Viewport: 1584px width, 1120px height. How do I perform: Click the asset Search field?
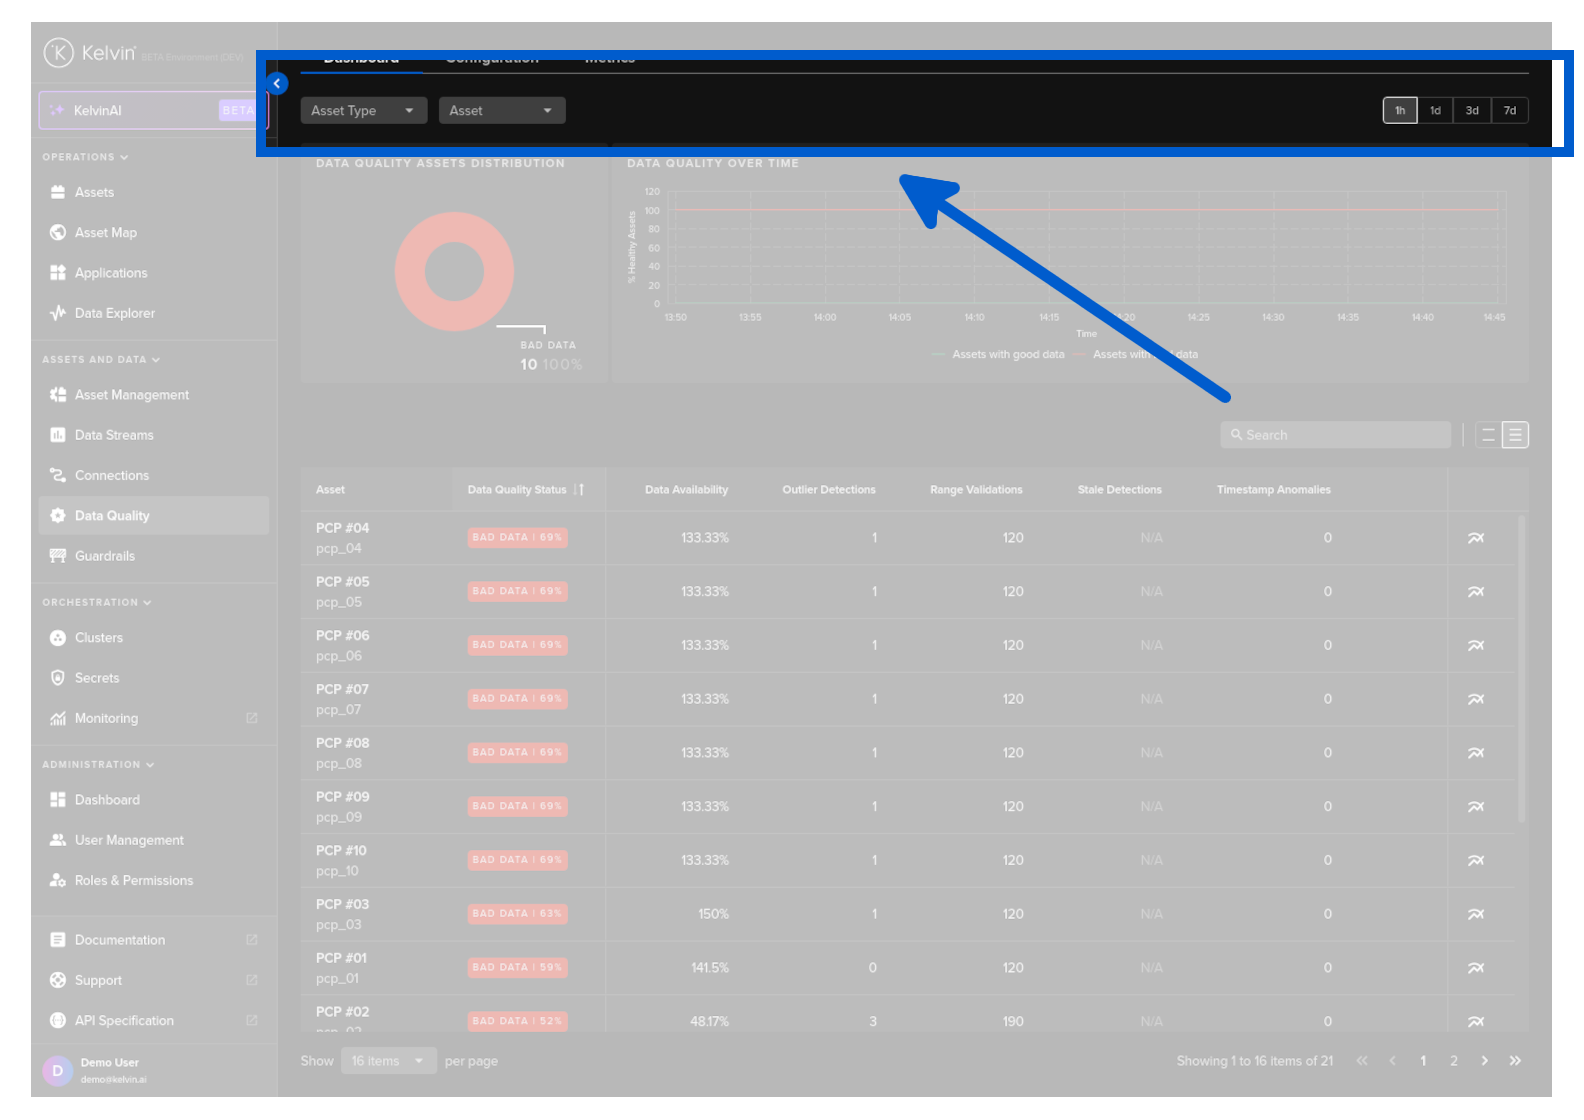point(1335,435)
